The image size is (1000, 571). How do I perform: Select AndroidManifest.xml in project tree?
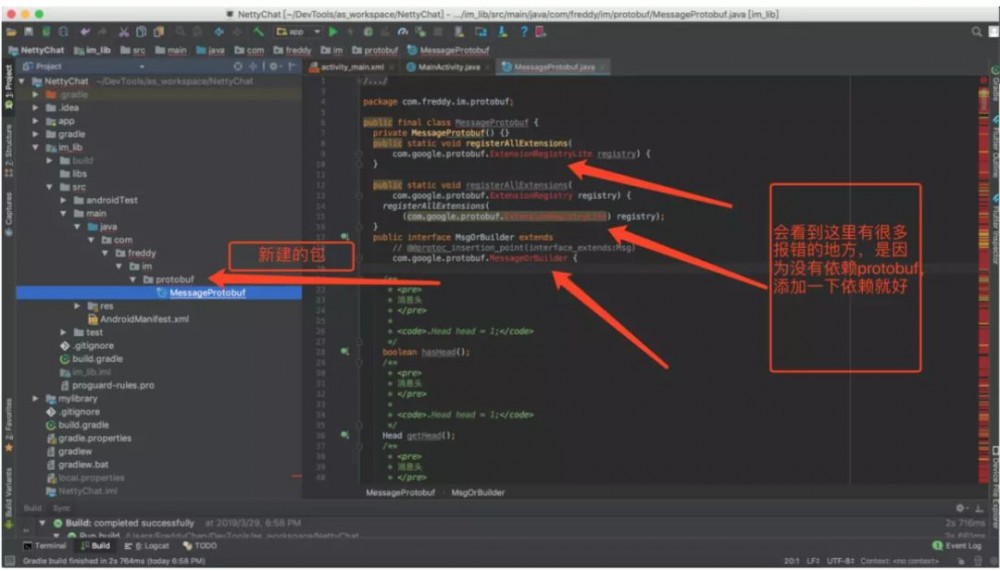(x=138, y=319)
